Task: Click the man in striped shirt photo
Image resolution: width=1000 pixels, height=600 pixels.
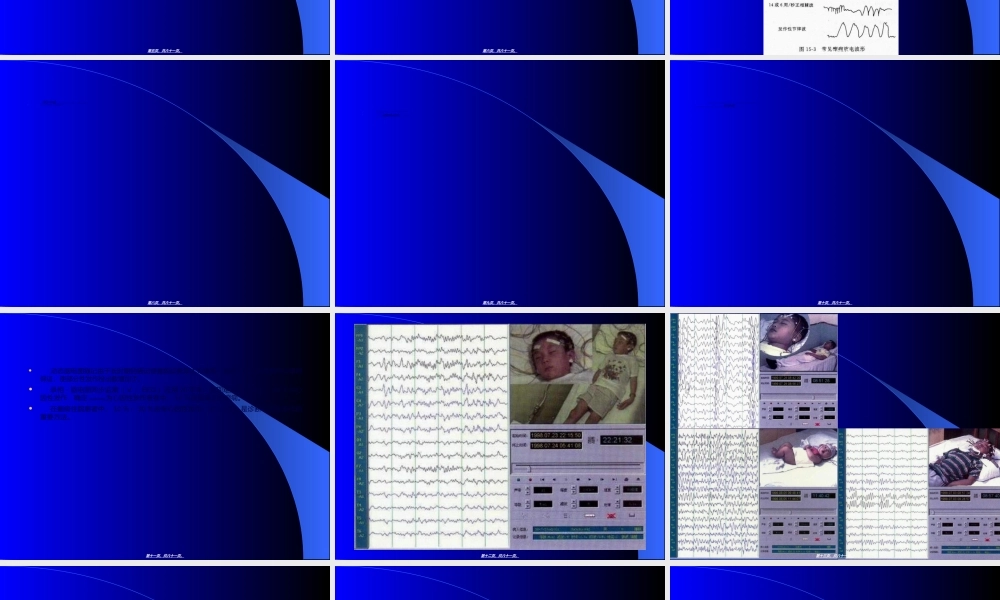Action: click(964, 458)
